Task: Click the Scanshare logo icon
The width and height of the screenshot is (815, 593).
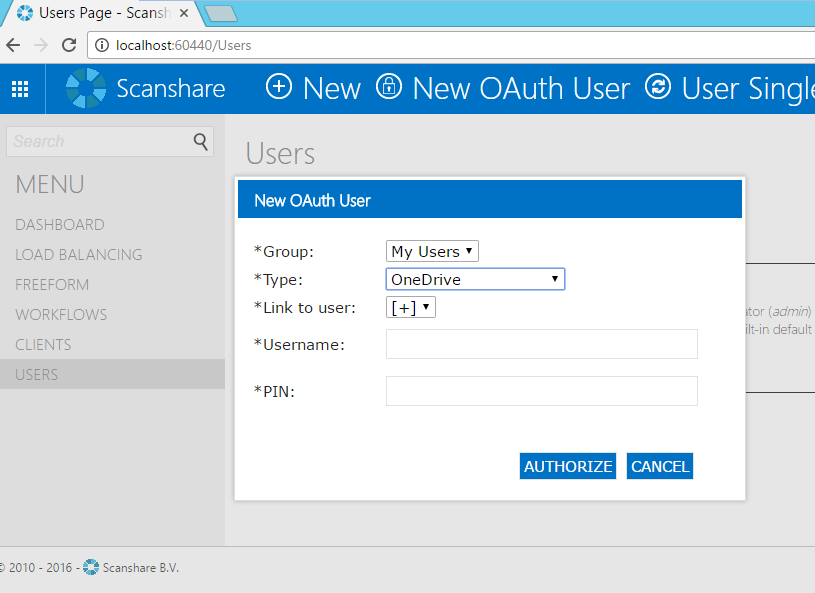Action: pos(86,88)
